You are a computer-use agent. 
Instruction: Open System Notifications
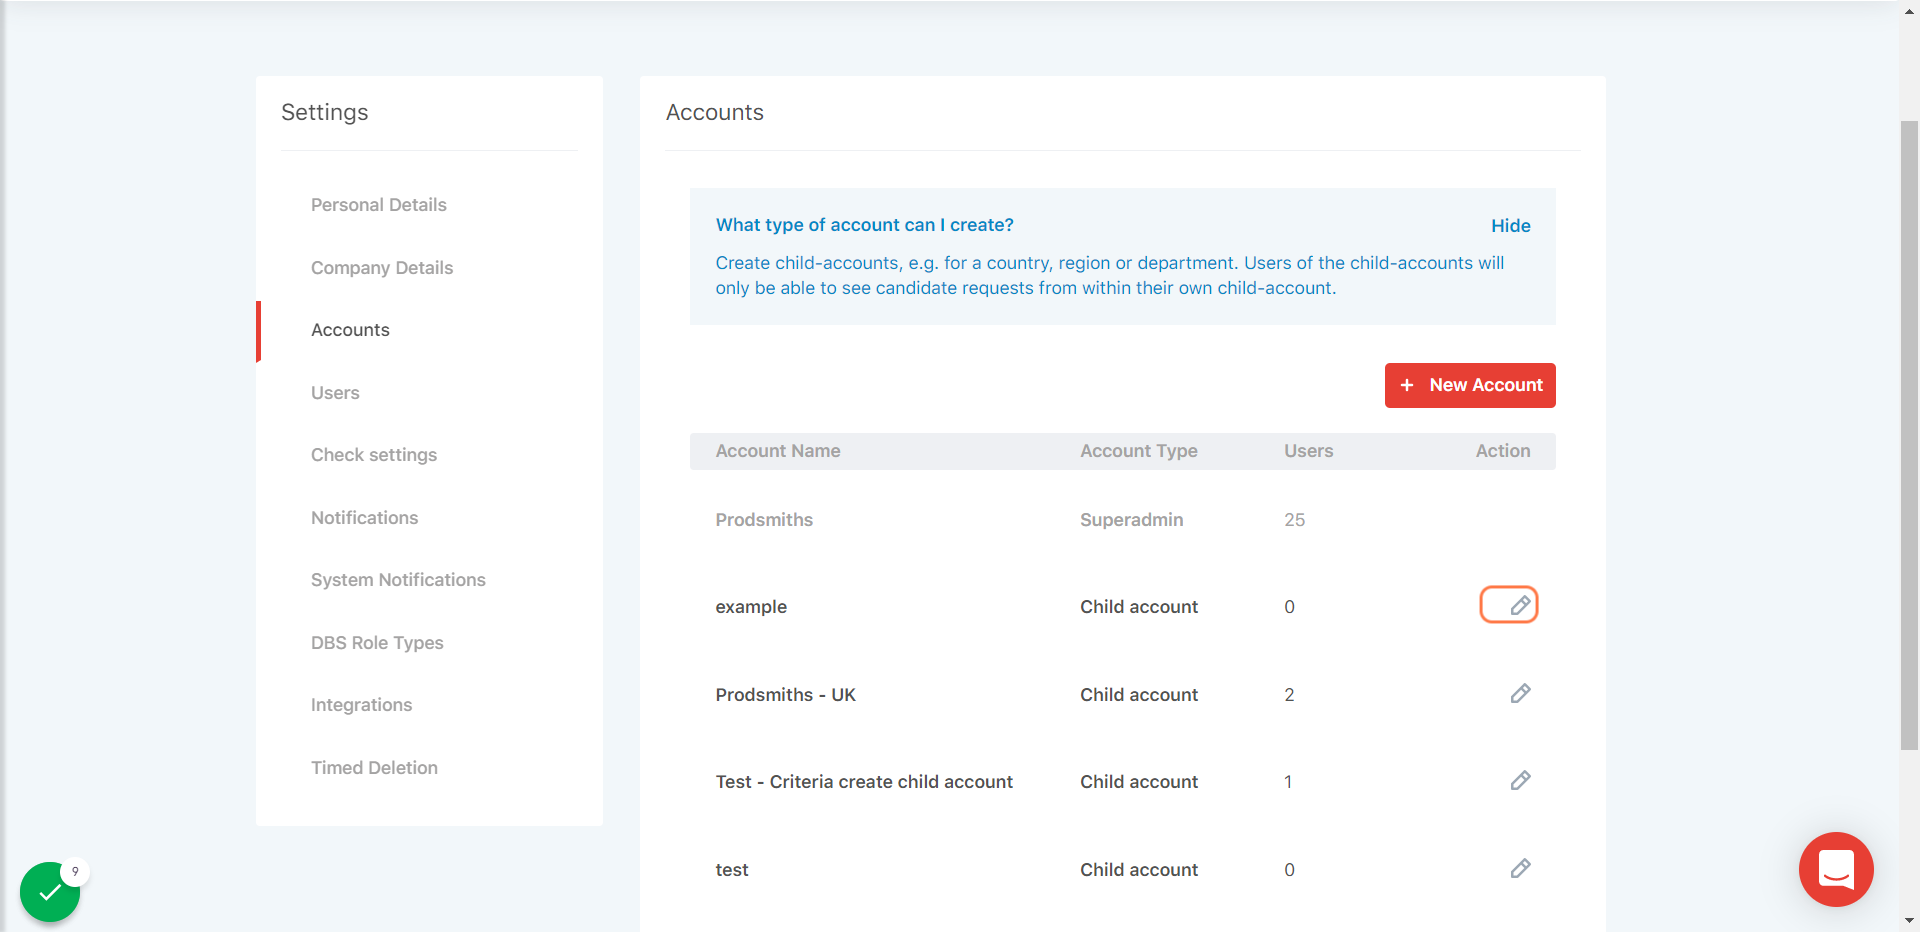[x=398, y=580]
